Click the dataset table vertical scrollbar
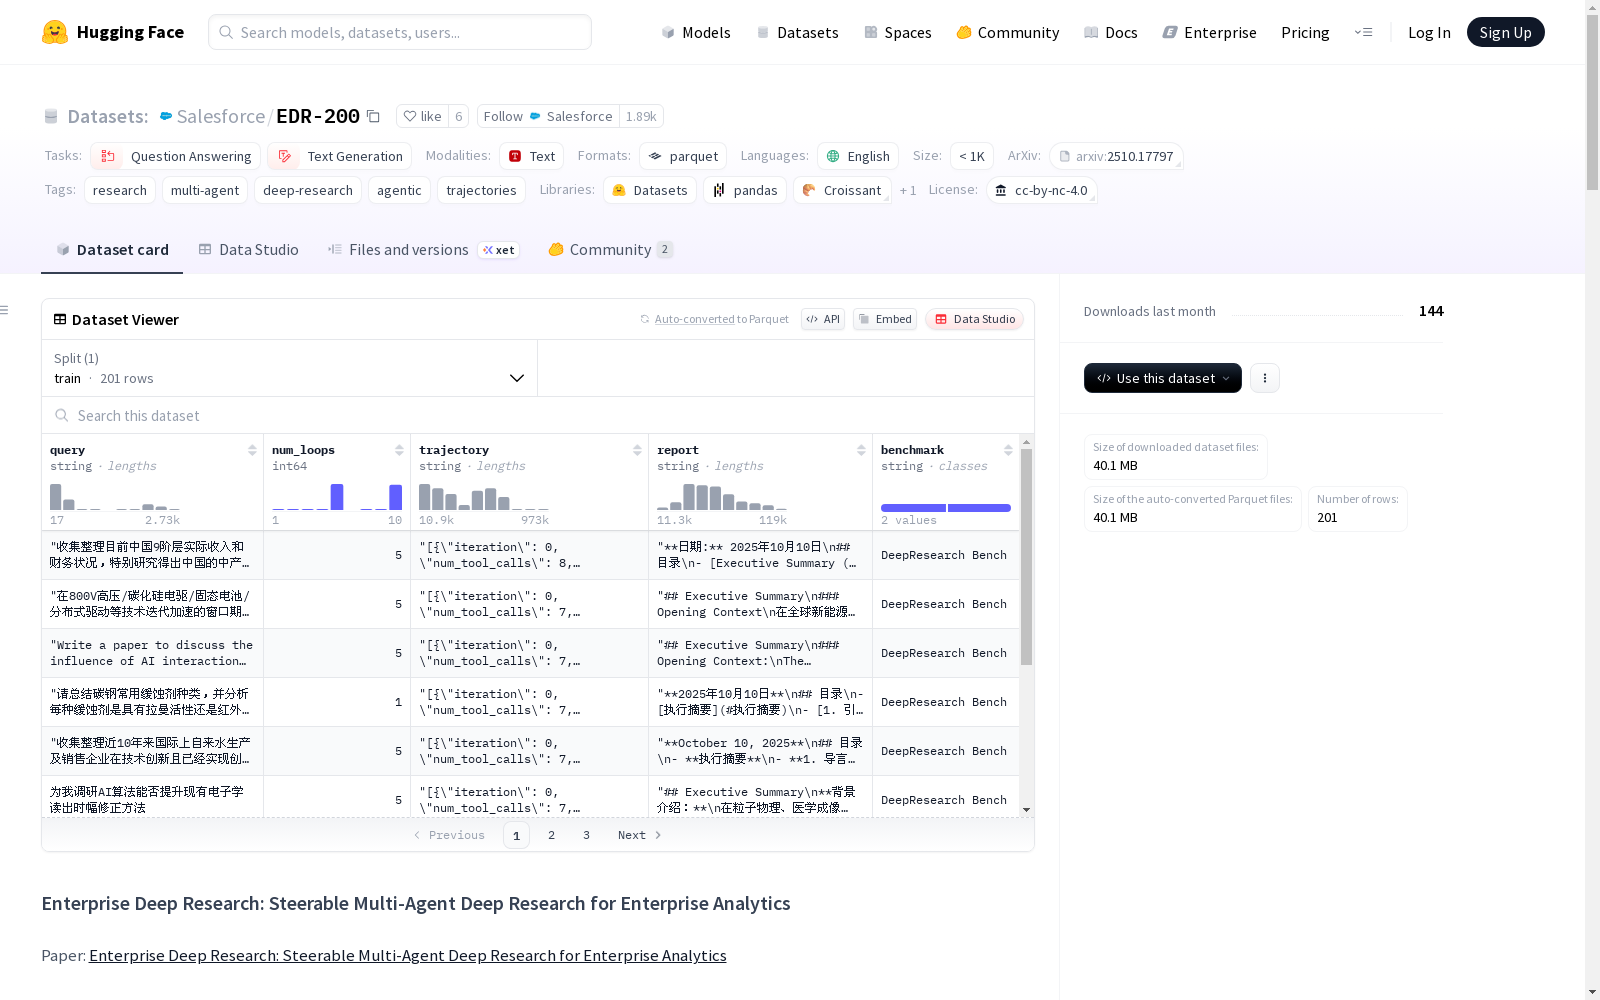The image size is (1600, 1000). [1026, 556]
